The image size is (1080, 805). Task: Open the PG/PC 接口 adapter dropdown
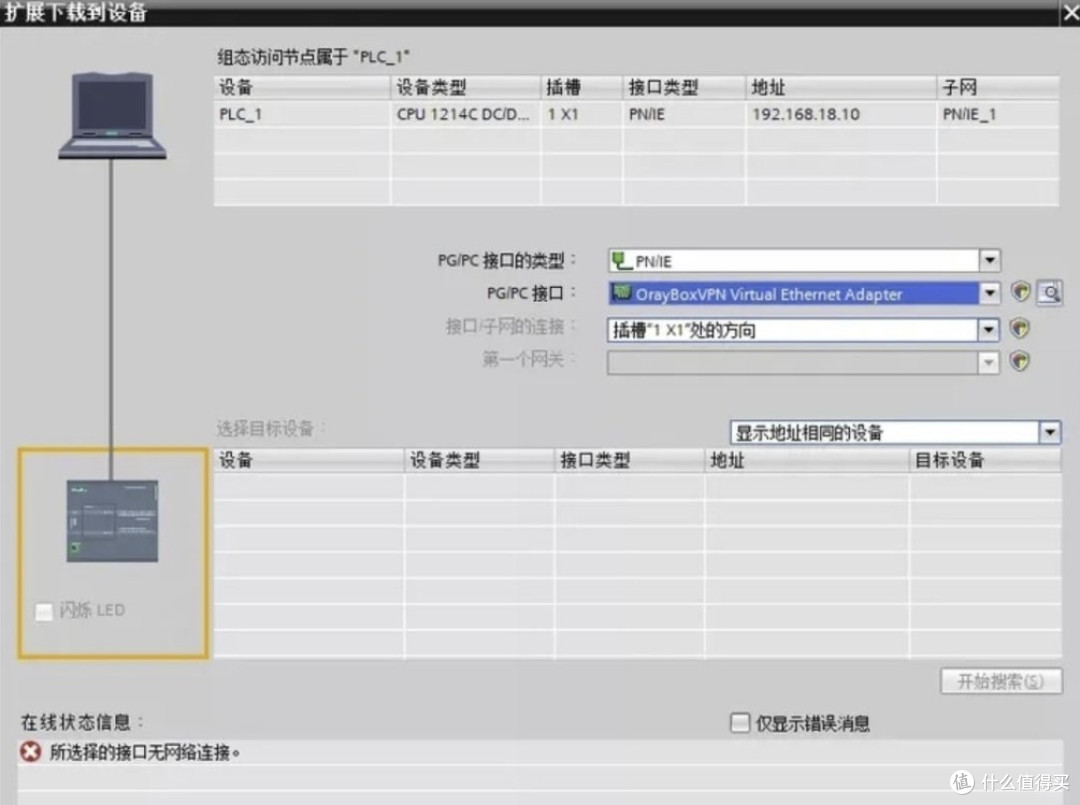pyautogui.click(x=989, y=293)
